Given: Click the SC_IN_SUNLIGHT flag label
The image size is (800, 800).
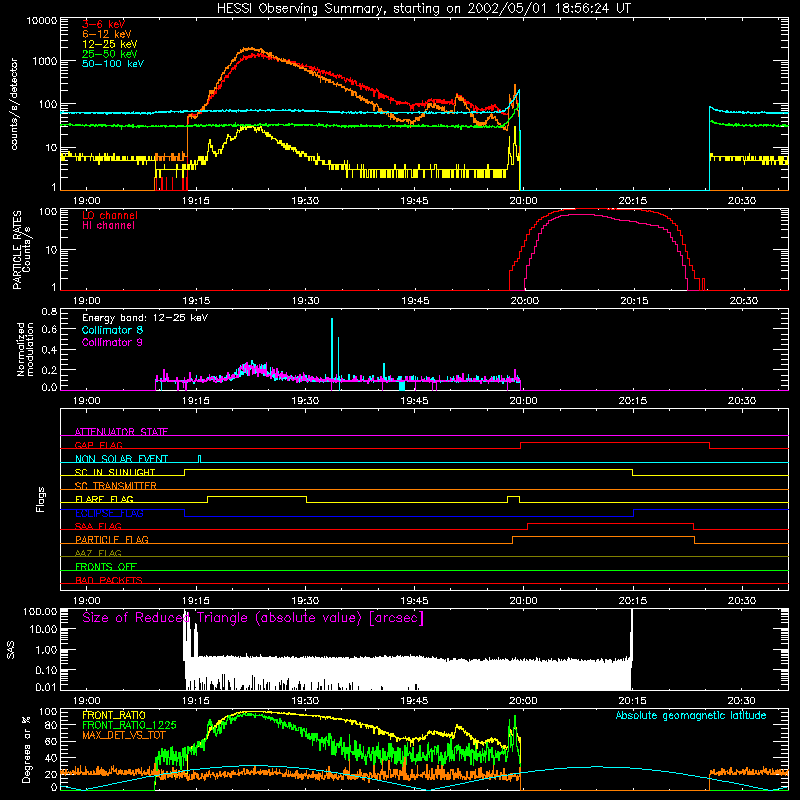Looking at the screenshot, I should click(x=115, y=472).
